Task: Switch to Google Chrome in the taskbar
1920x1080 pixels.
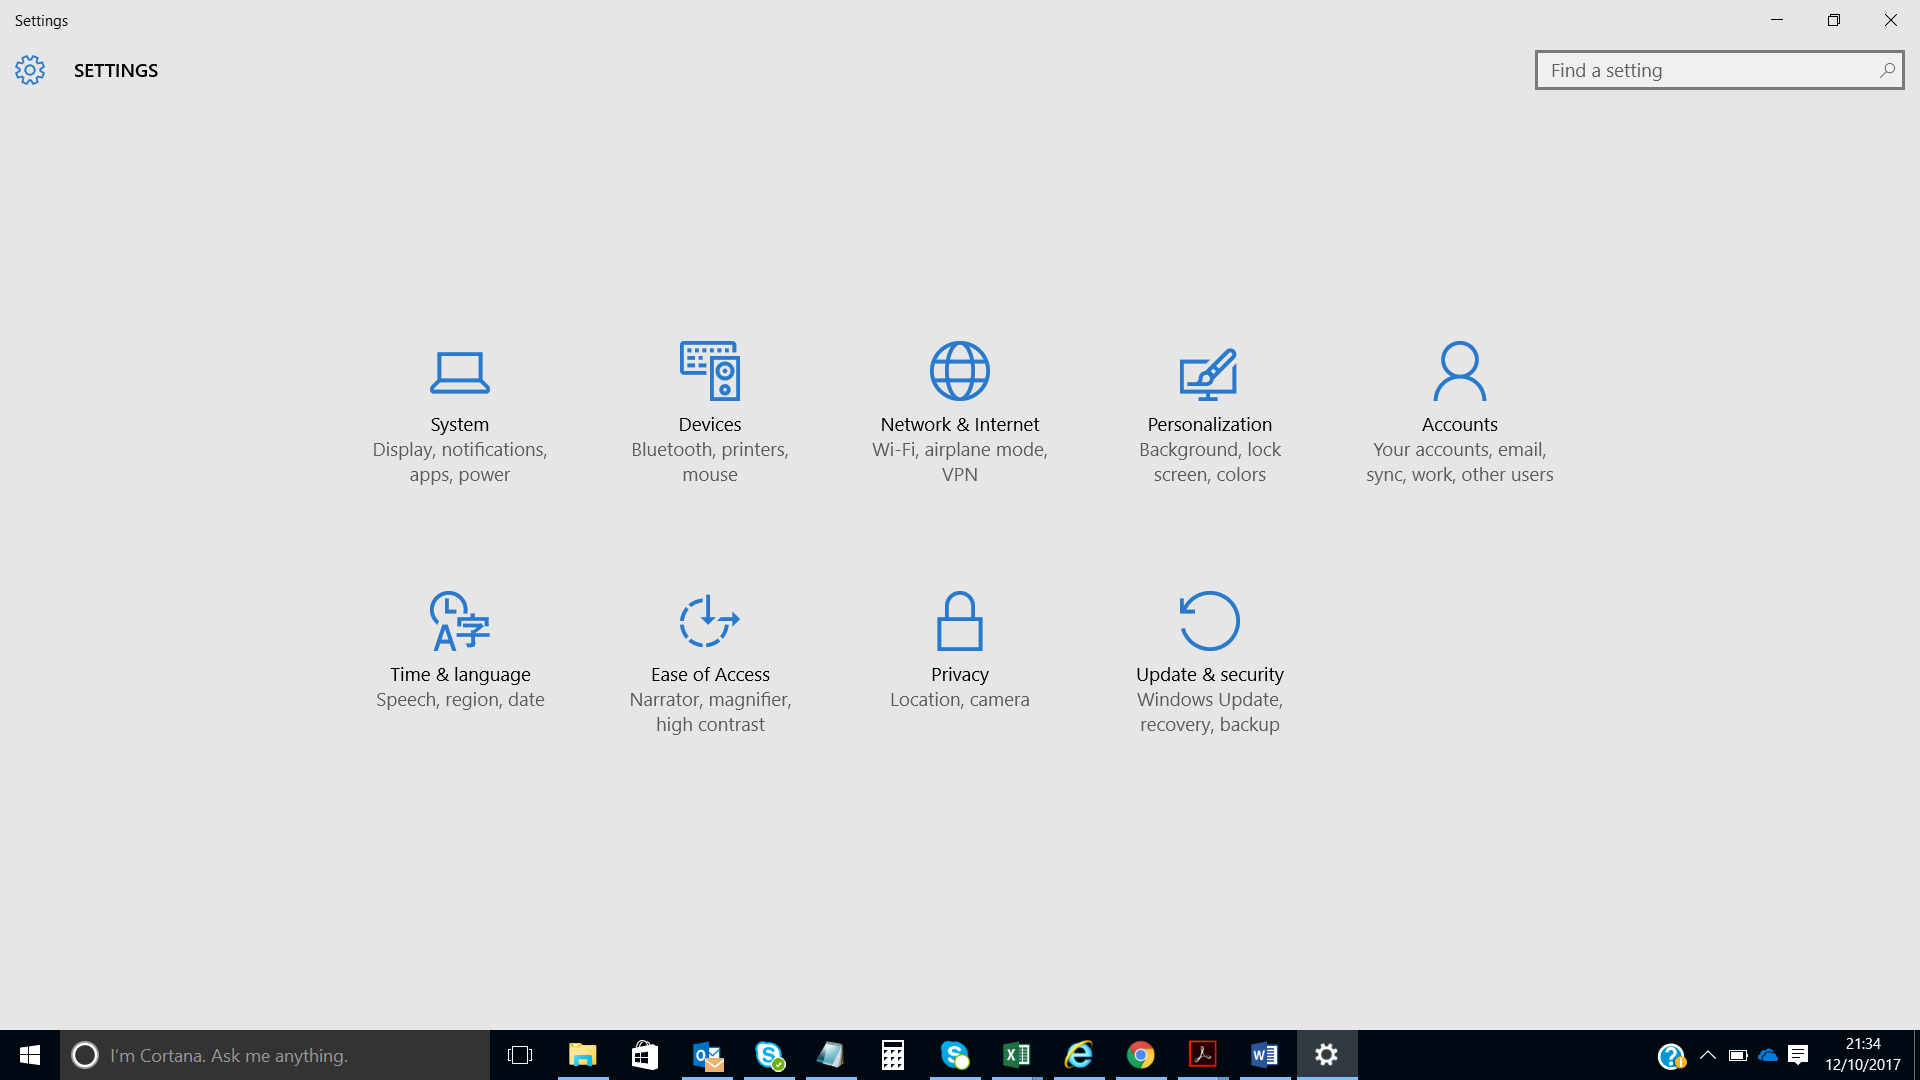Action: click(1141, 1055)
